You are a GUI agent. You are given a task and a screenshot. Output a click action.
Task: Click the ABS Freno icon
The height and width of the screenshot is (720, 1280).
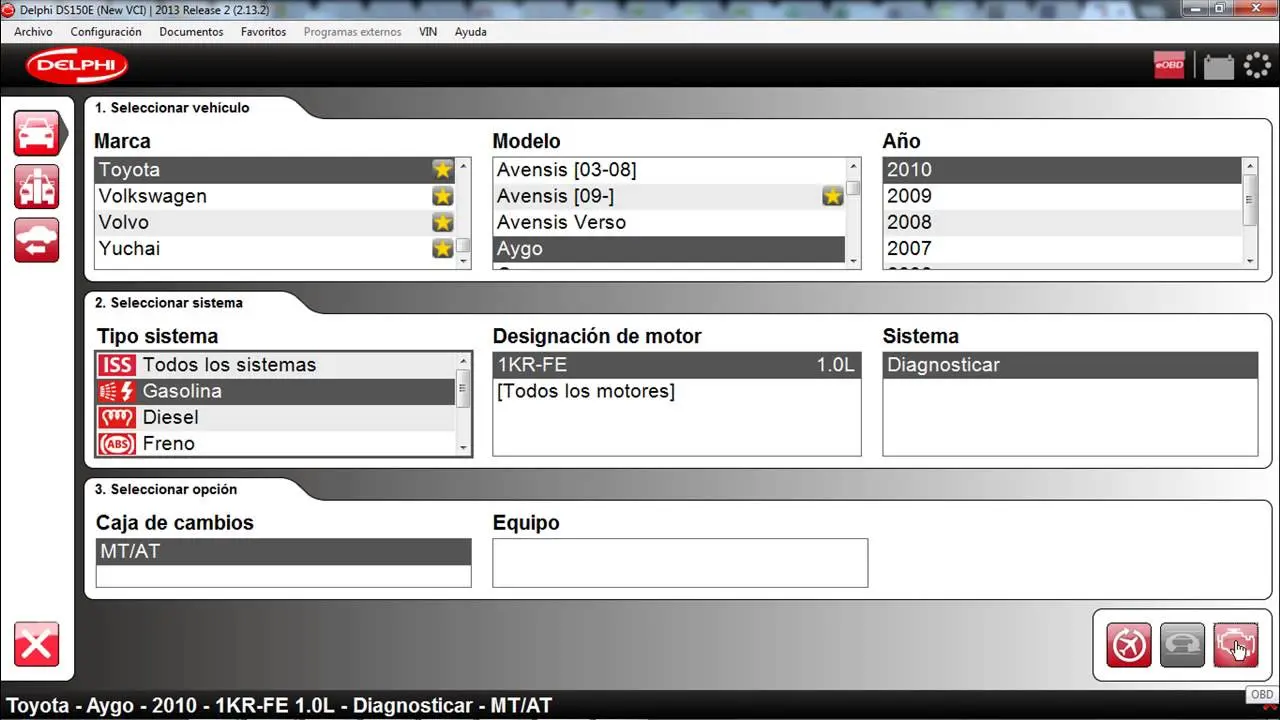pyautogui.click(x=117, y=443)
